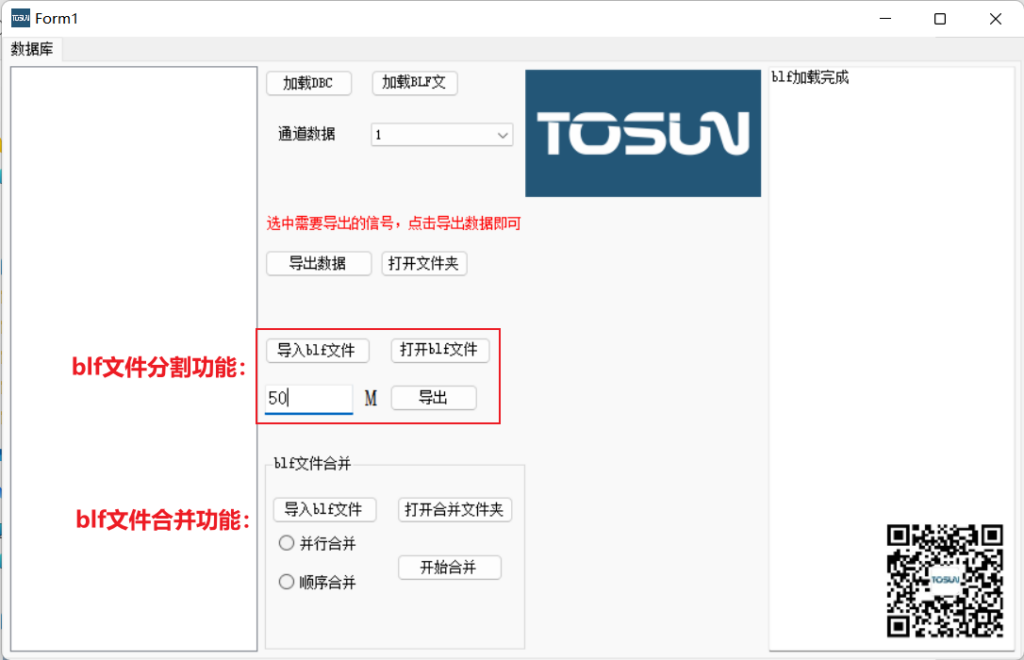The width and height of the screenshot is (1024, 660).
Task: Click the 打开合并文件夹 button
Action: [x=454, y=510]
